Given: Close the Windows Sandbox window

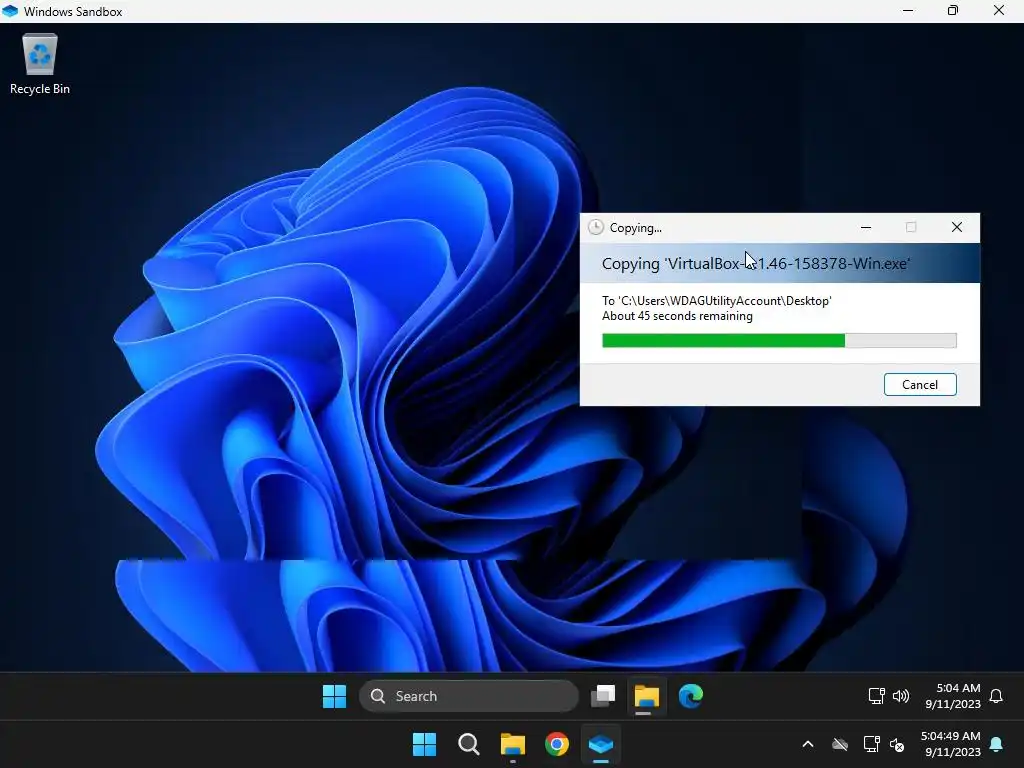Looking at the screenshot, I should pyautogui.click(x=999, y=10).
